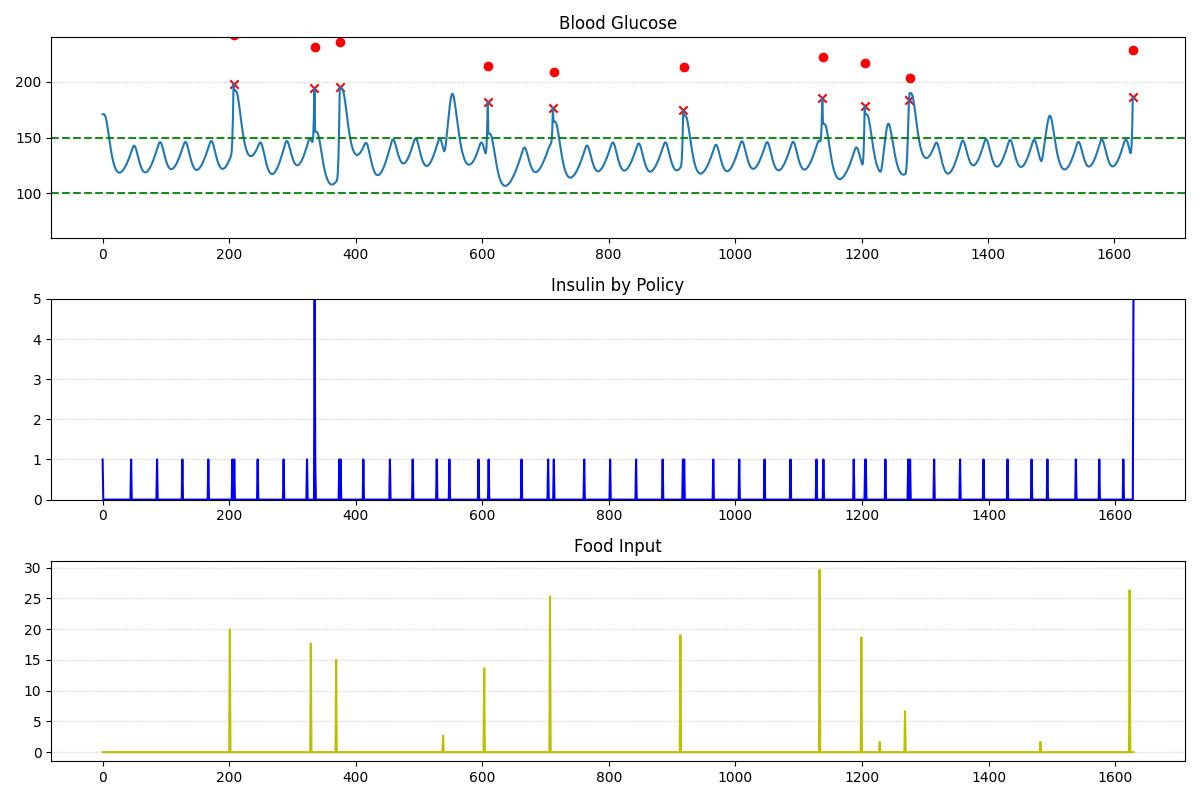The image size is (1200, 800).
Task: Click the y-axis label 30 in Food Input
Action: [31, 568]
